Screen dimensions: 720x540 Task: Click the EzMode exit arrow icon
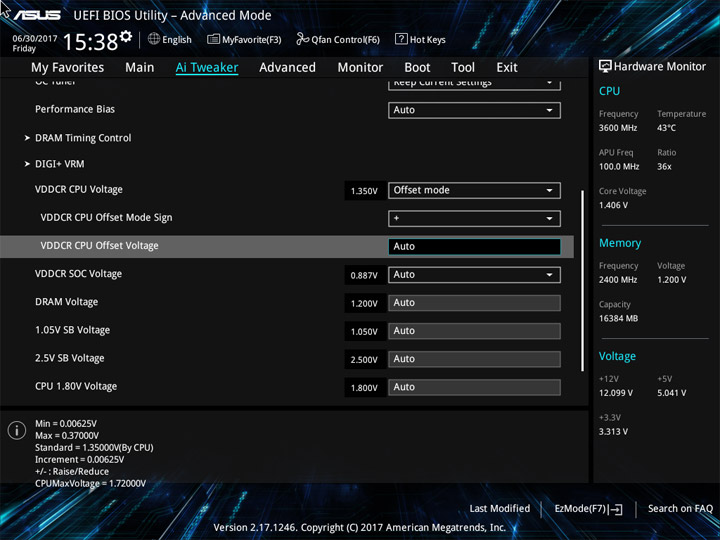pyautogui.click(x=615, y=509)
